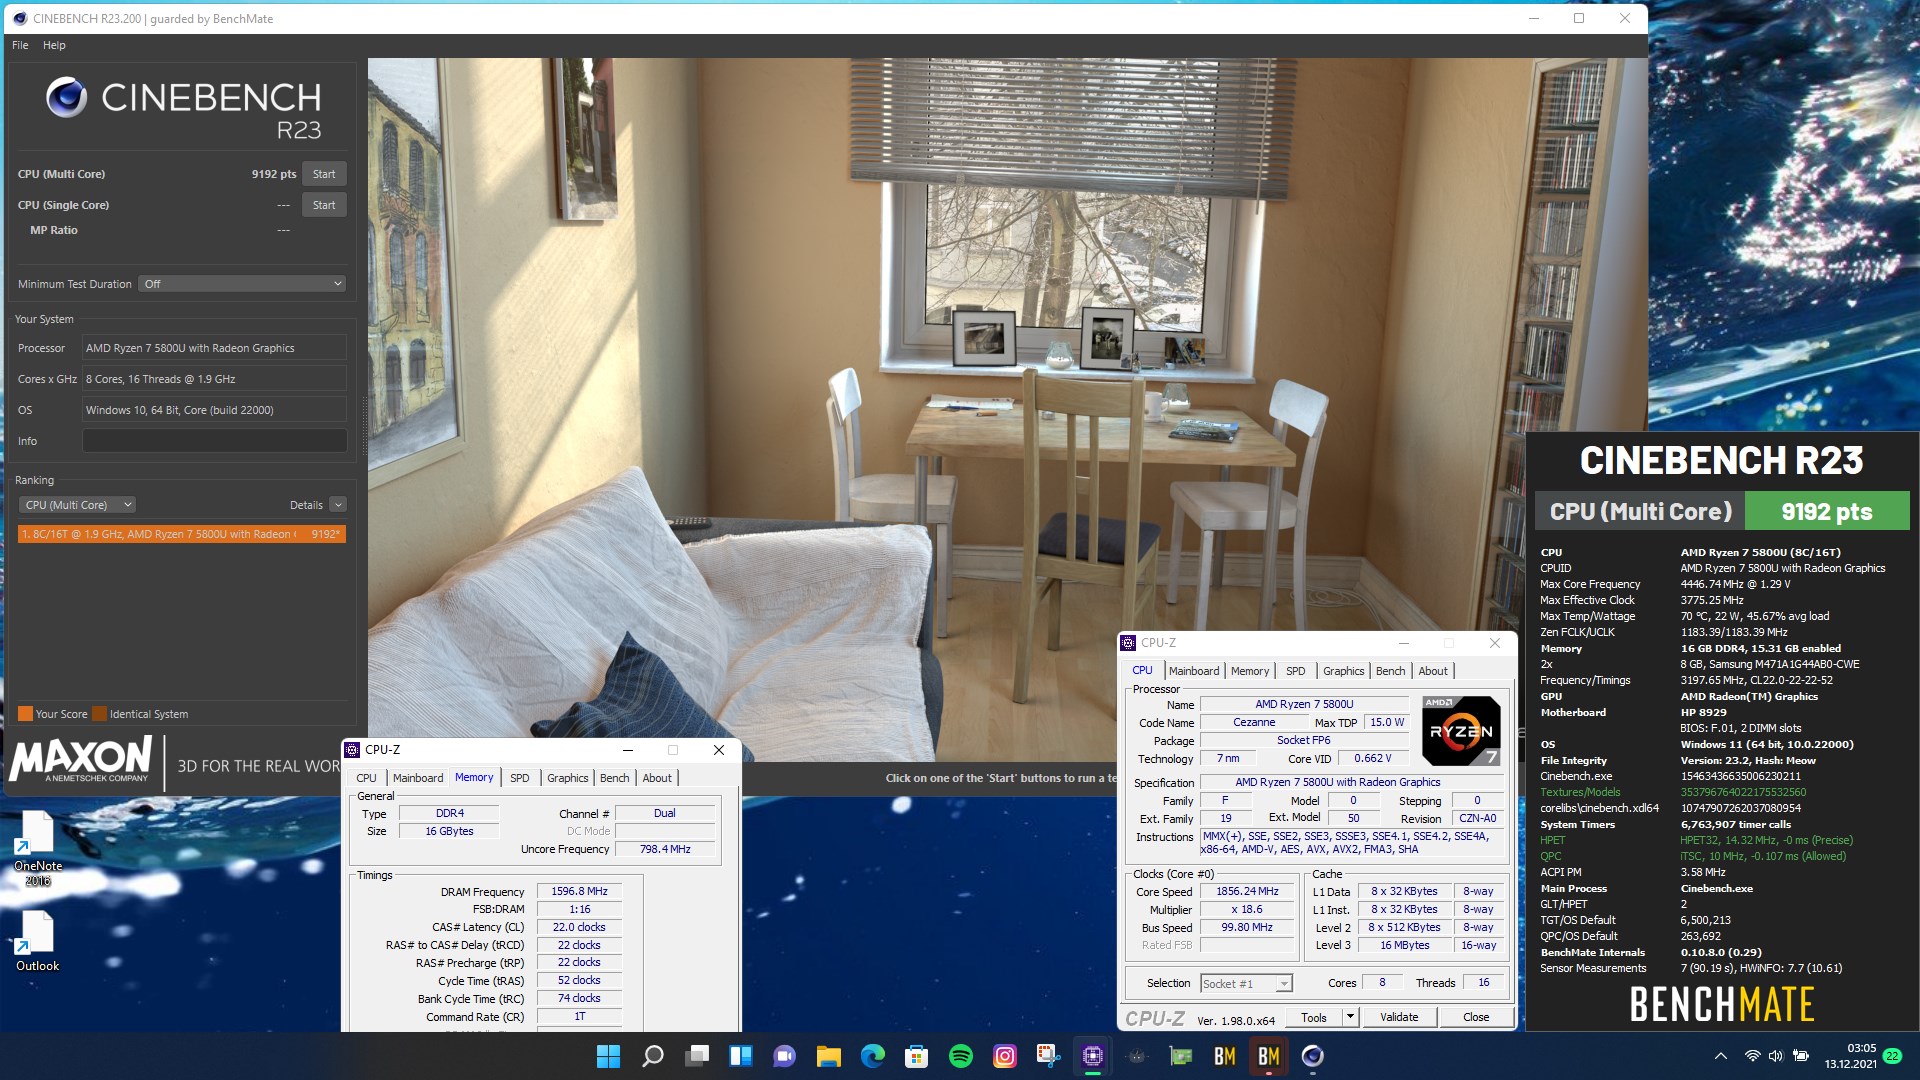Open SPD tab in left CPU-Z window
The image size is (1920, 1080).
(520, 778)
